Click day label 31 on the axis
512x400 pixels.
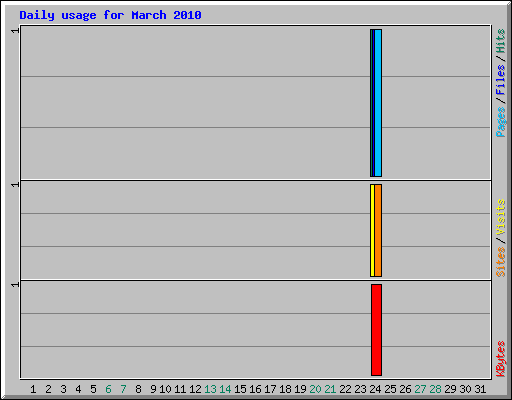point(480,389)
